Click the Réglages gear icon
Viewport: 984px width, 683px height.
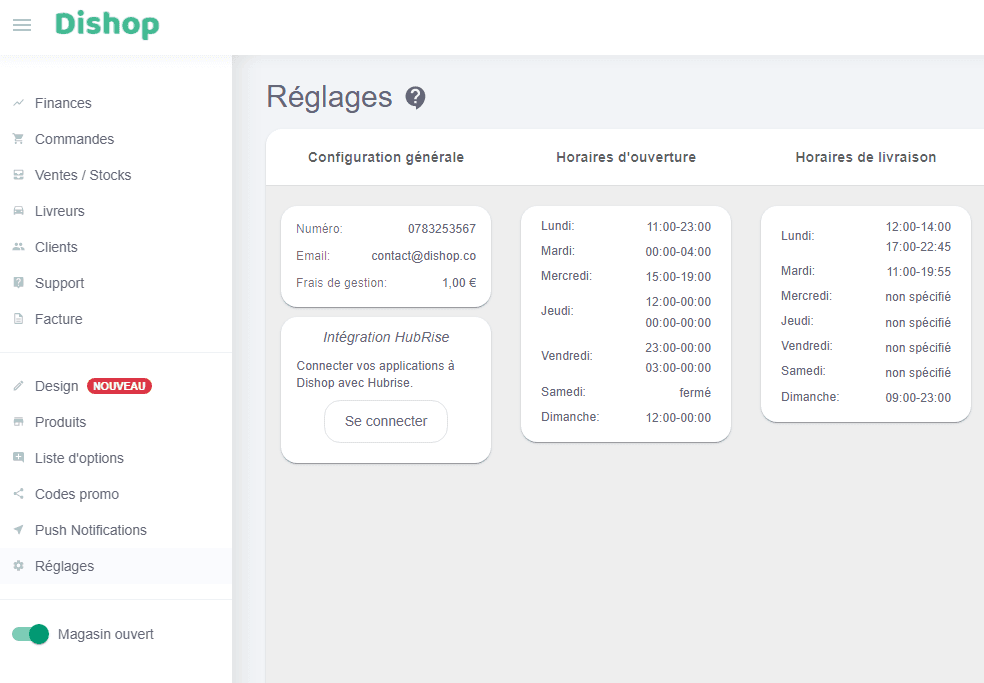coord(19,566)
